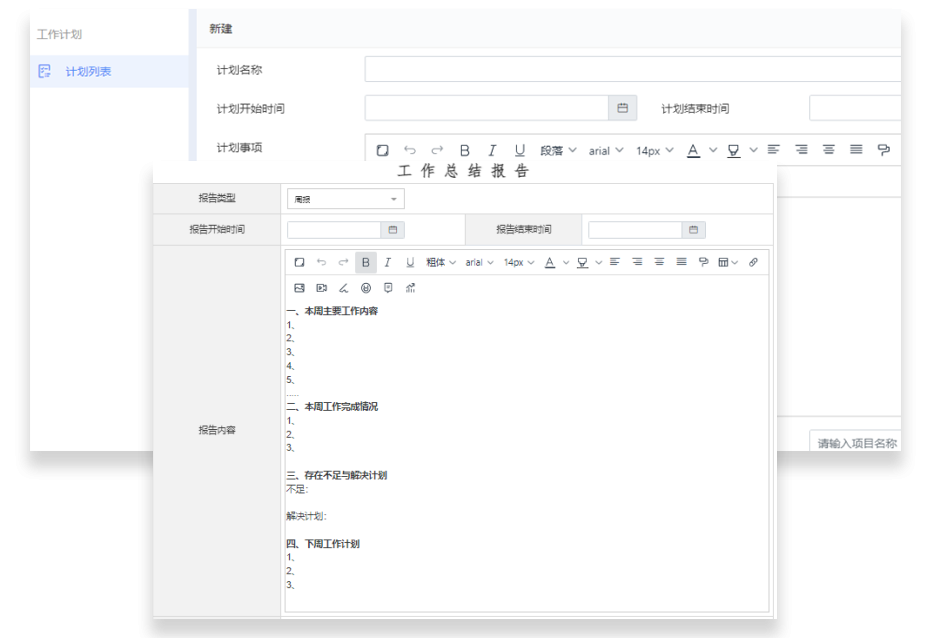930x638 pixels.
Task: Apply highlight color in the report editor
Action: click(x=582, y=262)
